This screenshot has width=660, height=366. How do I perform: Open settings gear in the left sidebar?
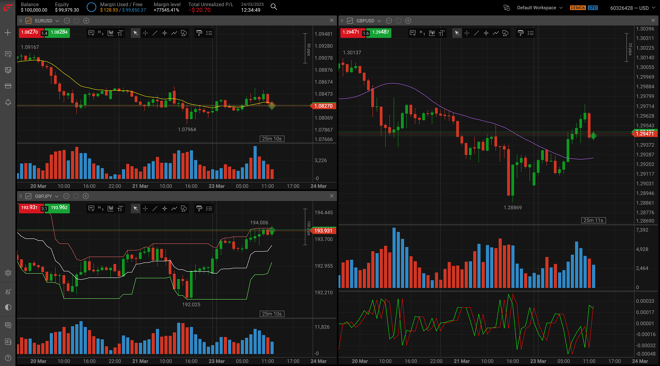[8, 273]
